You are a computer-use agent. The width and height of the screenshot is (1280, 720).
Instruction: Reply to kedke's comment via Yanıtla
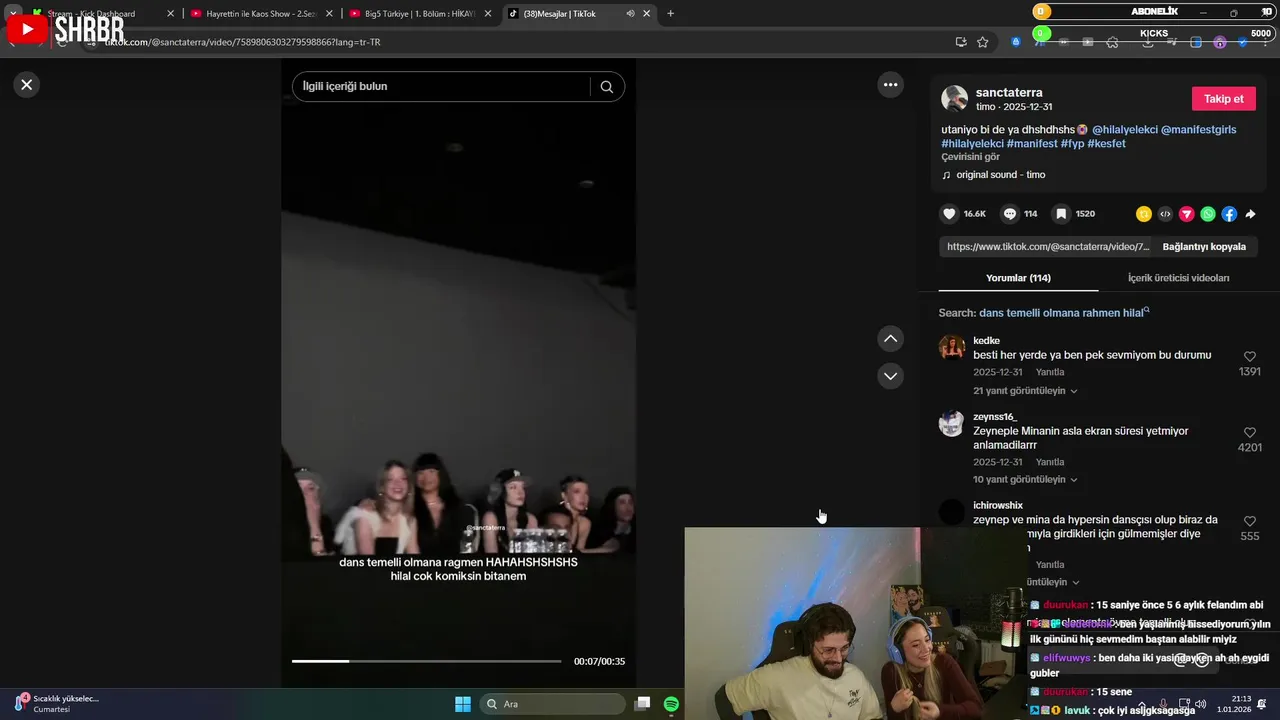tap(1050, 372)
